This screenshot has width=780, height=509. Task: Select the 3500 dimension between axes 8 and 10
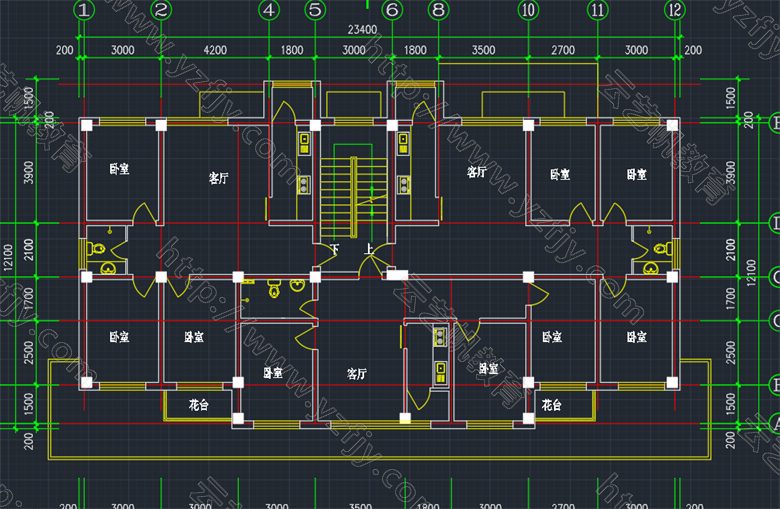483,50
